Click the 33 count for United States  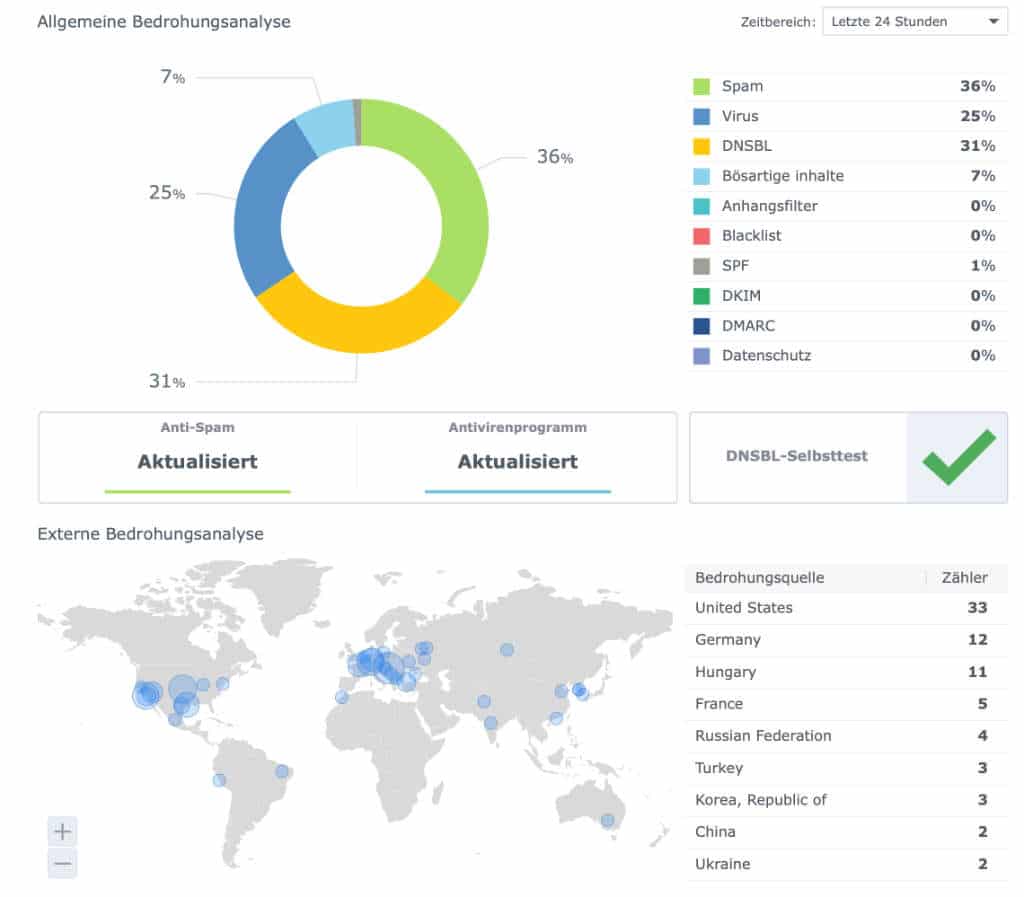[x=977, y=608]
